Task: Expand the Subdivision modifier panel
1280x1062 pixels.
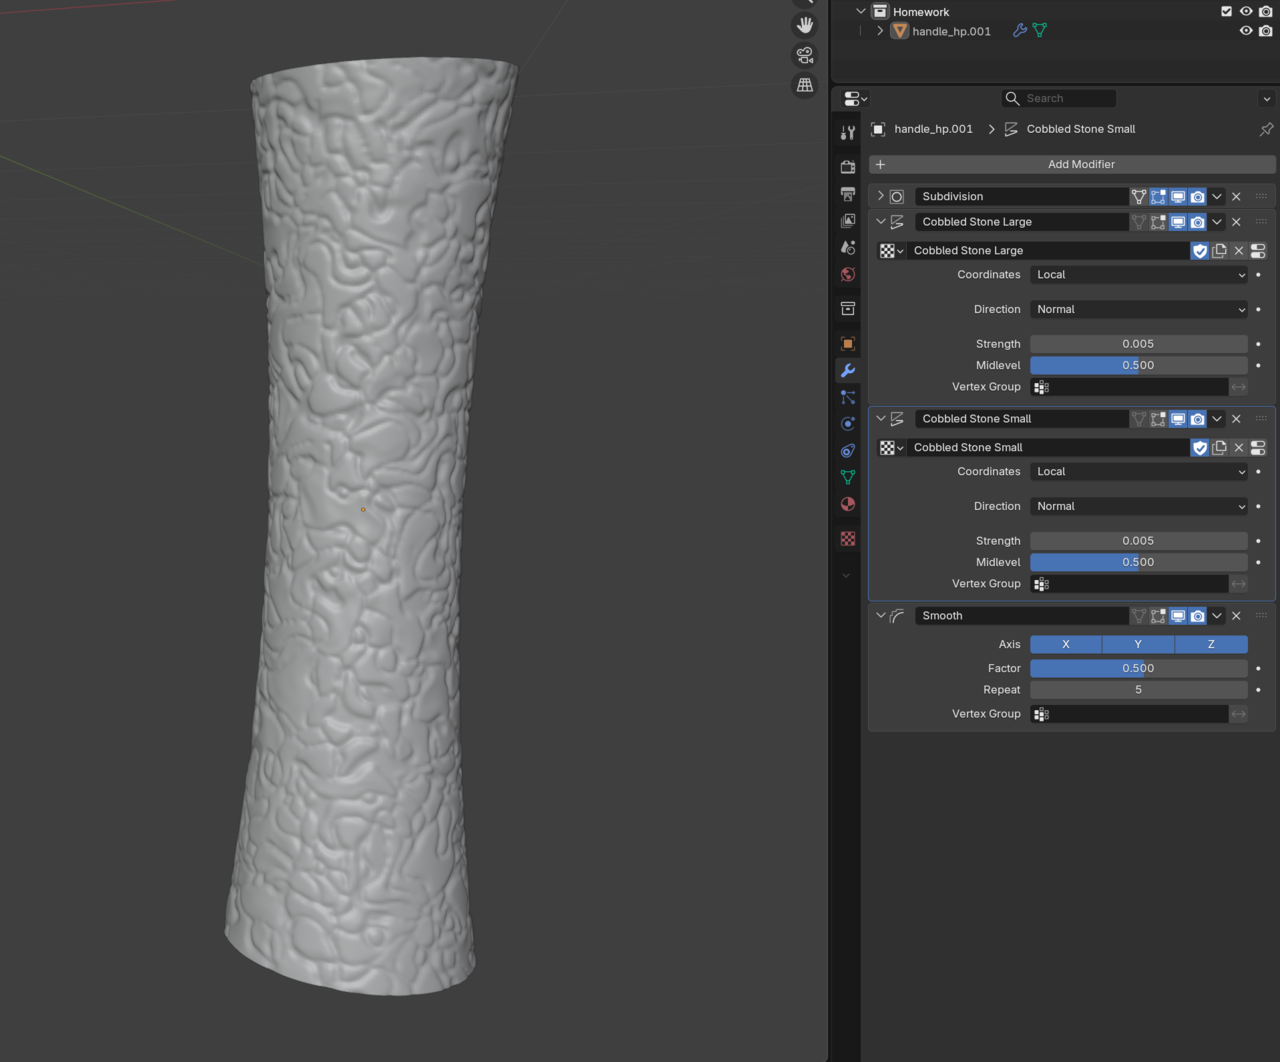Action: point(881,197)
